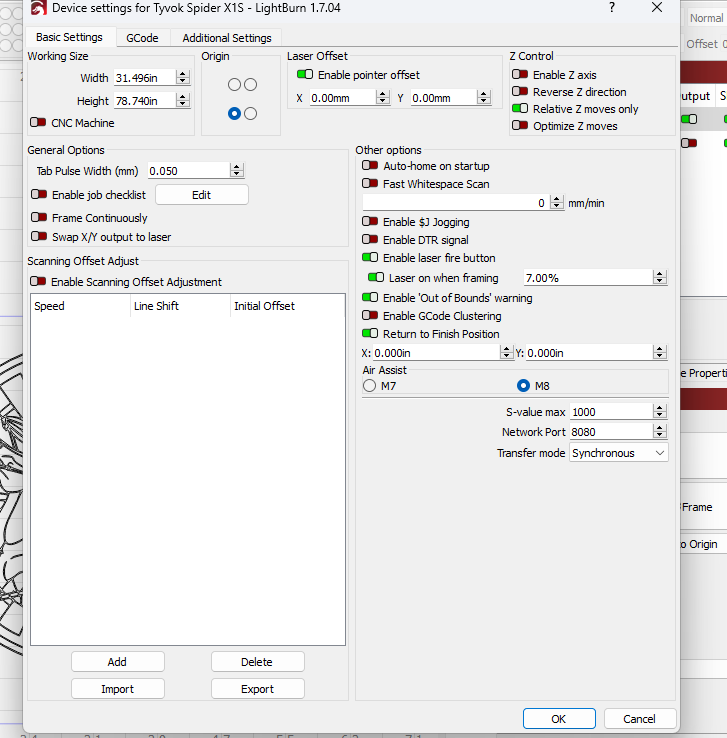Click the Export button
This screenshot has width=727, height=738.
point(257,689)
